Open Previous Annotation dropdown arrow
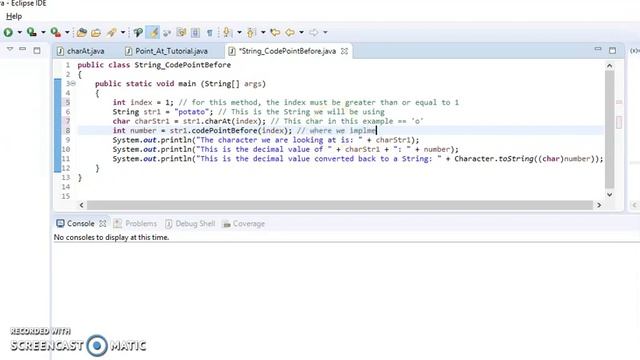 pyautogui.click(x=263, y=32)
